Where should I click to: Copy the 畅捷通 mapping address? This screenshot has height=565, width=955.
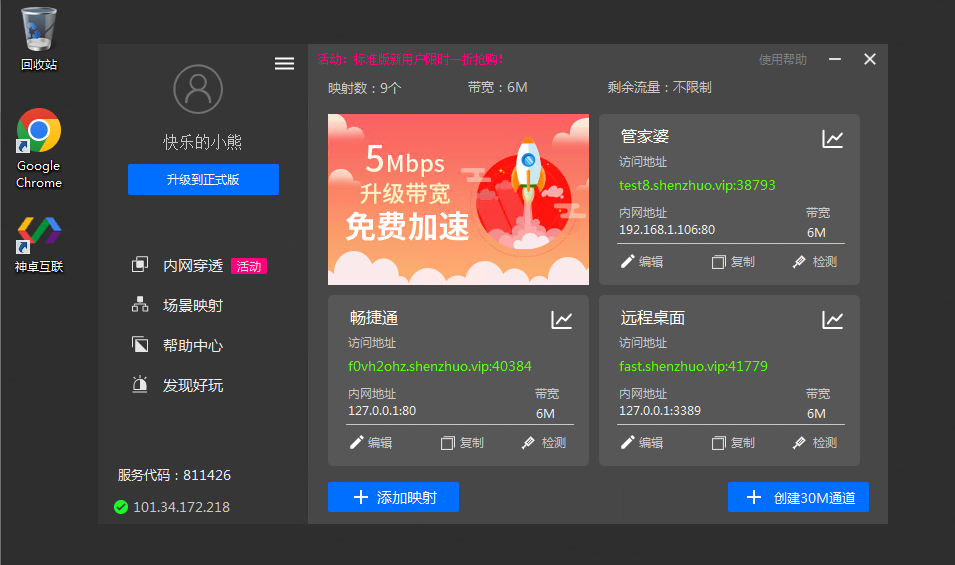pyautogui.click(x=462, y=443)
